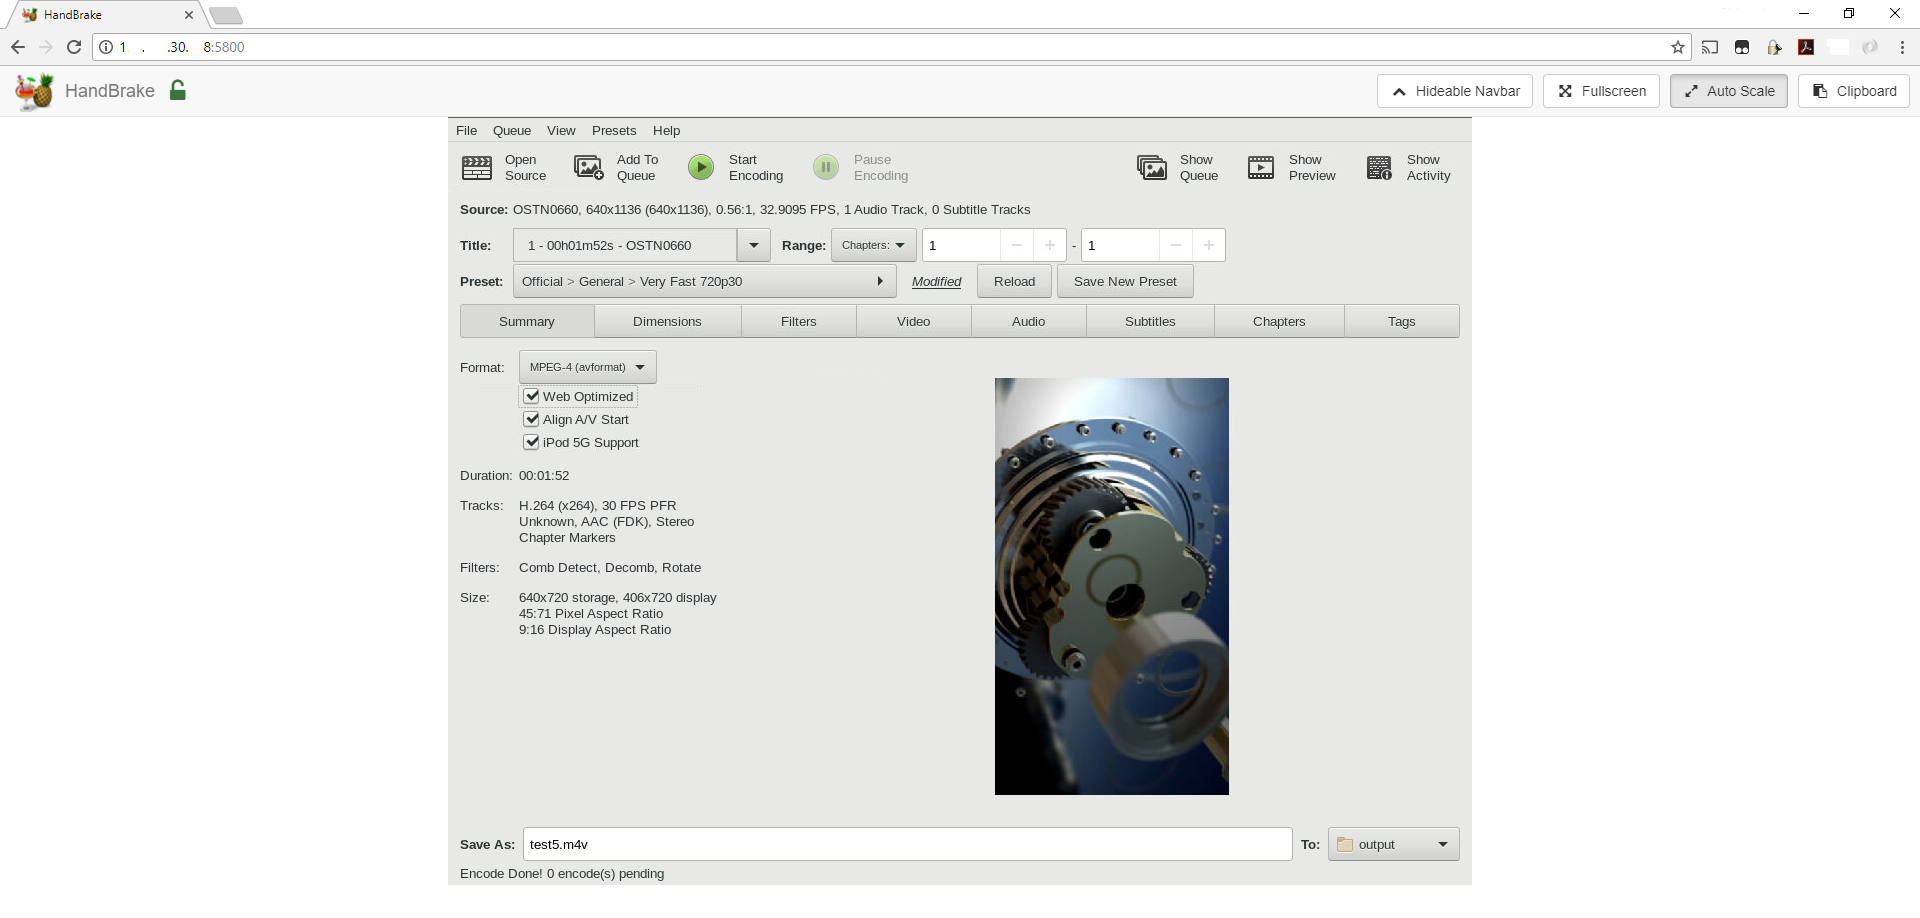Switch to the Subtitles tab
Viewport: 1920px width, 918px height.
point(1150,322)
